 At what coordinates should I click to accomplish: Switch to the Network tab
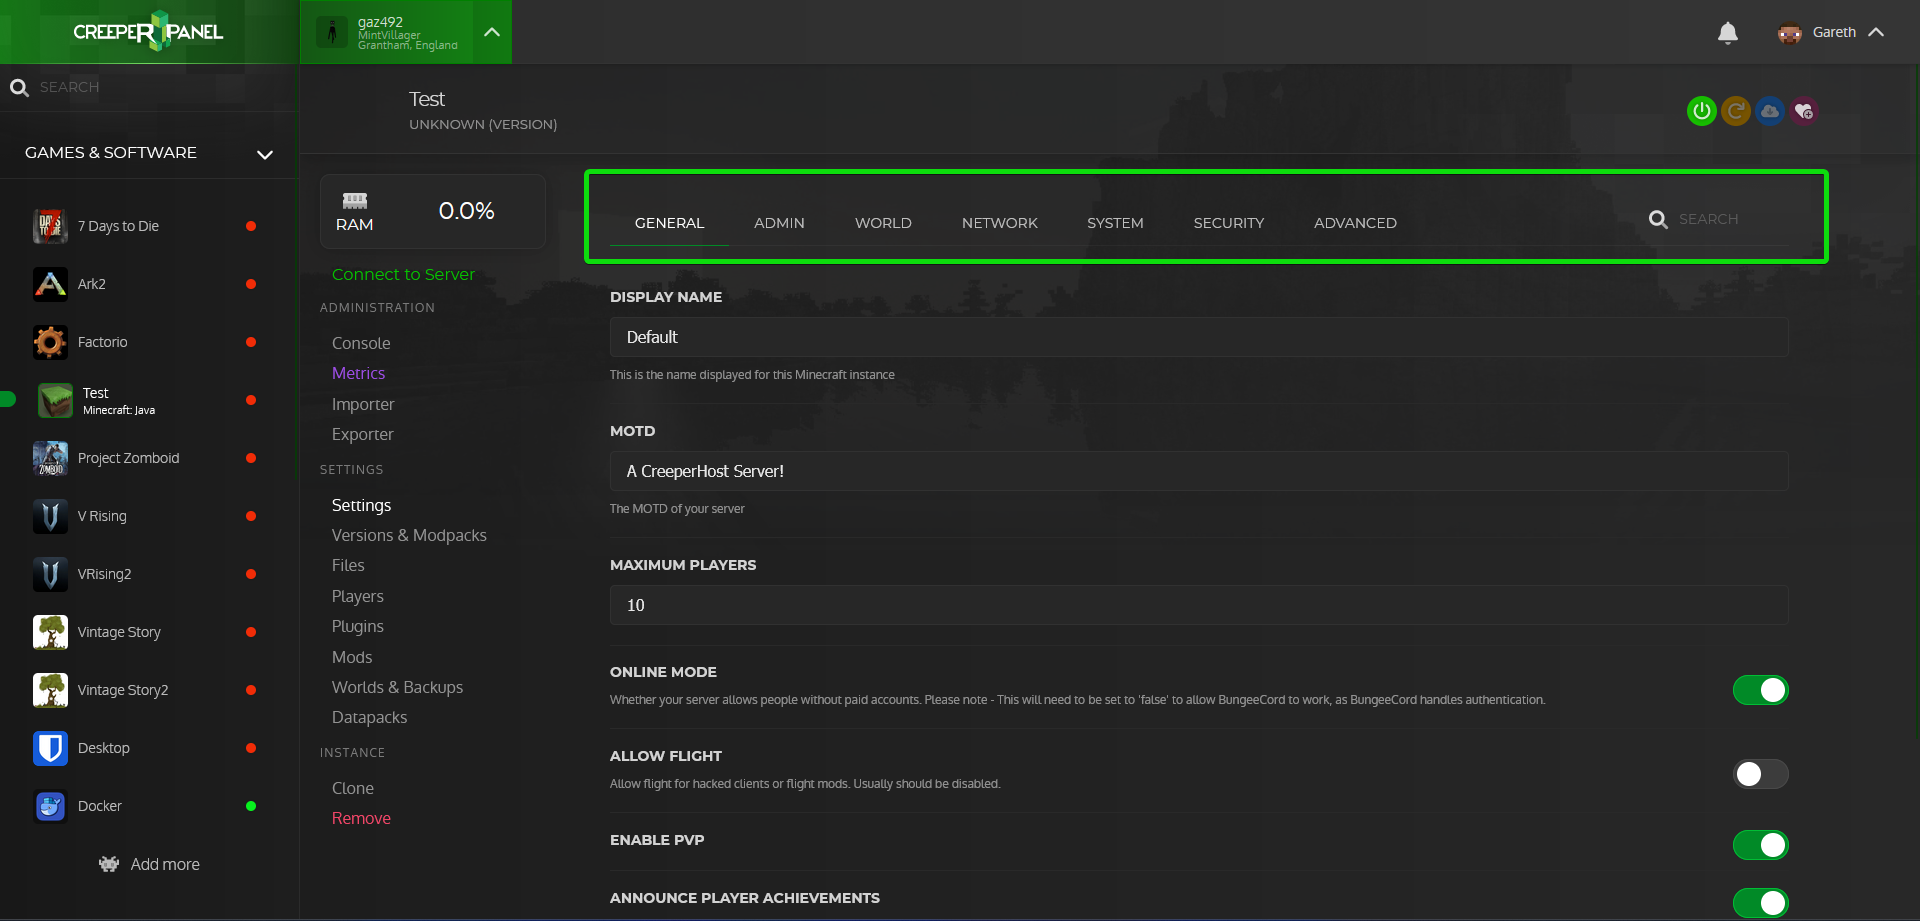coord(1000,223)
